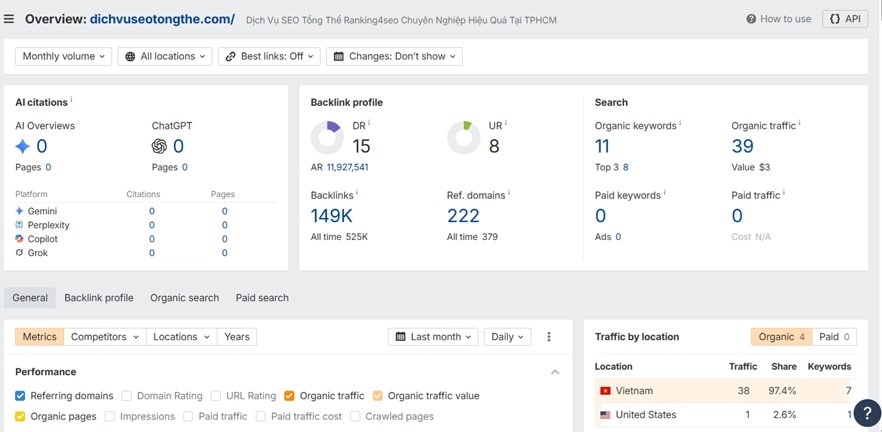Uncheck Organic pages checkbox

tap(20, 417)
